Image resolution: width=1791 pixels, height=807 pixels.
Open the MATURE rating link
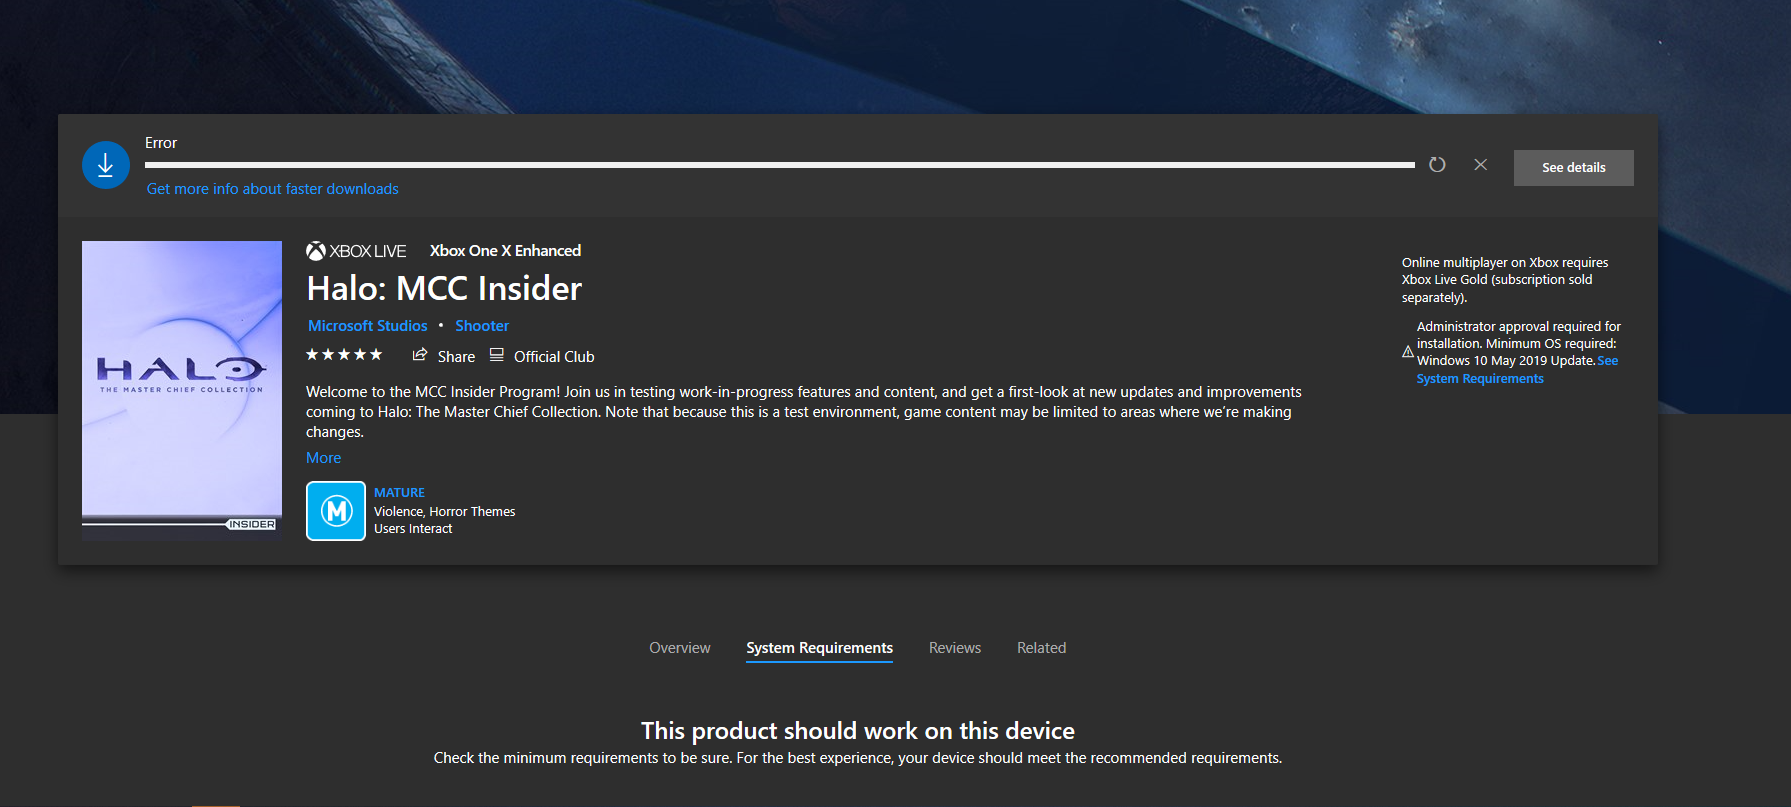[399, 493]
